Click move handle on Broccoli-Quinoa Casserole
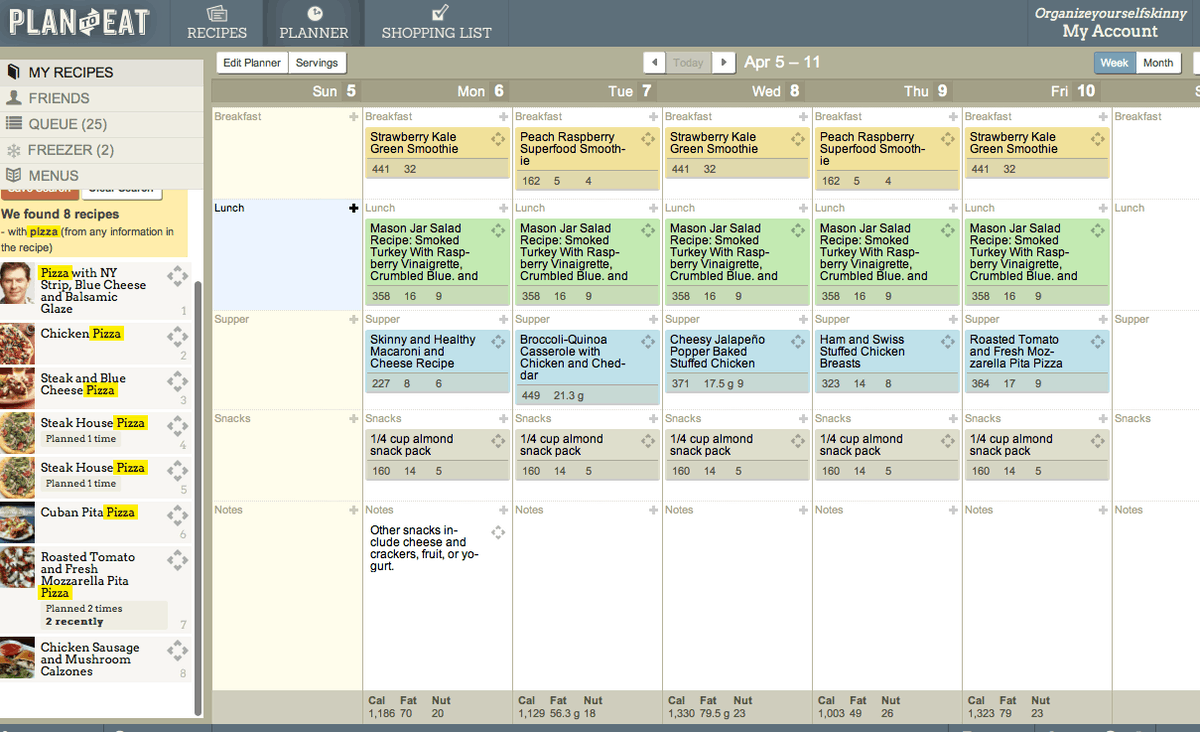Screen dimensions: 1200x732 [648, 341]
